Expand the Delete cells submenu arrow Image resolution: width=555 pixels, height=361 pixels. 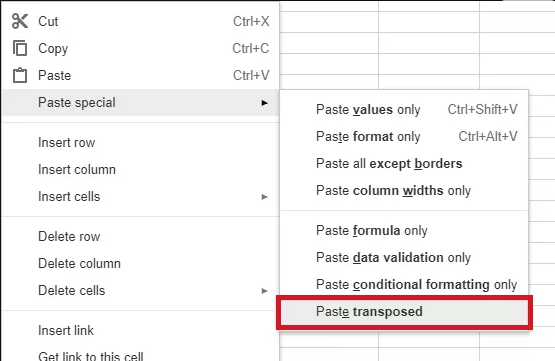coord(264,291)
